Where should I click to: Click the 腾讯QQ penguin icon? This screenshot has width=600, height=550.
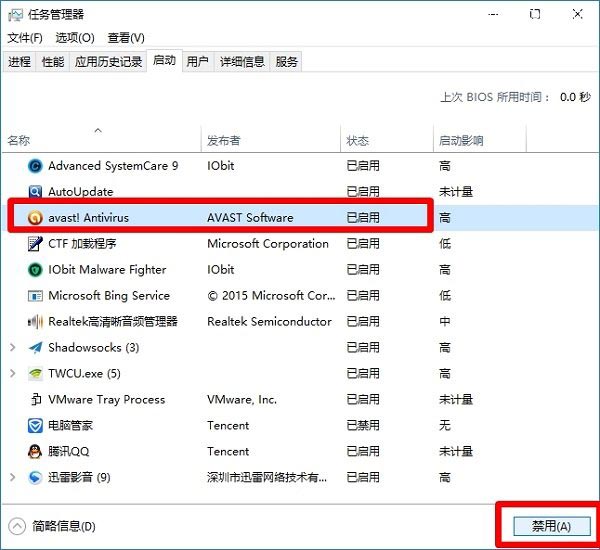[x=35, y=451]
